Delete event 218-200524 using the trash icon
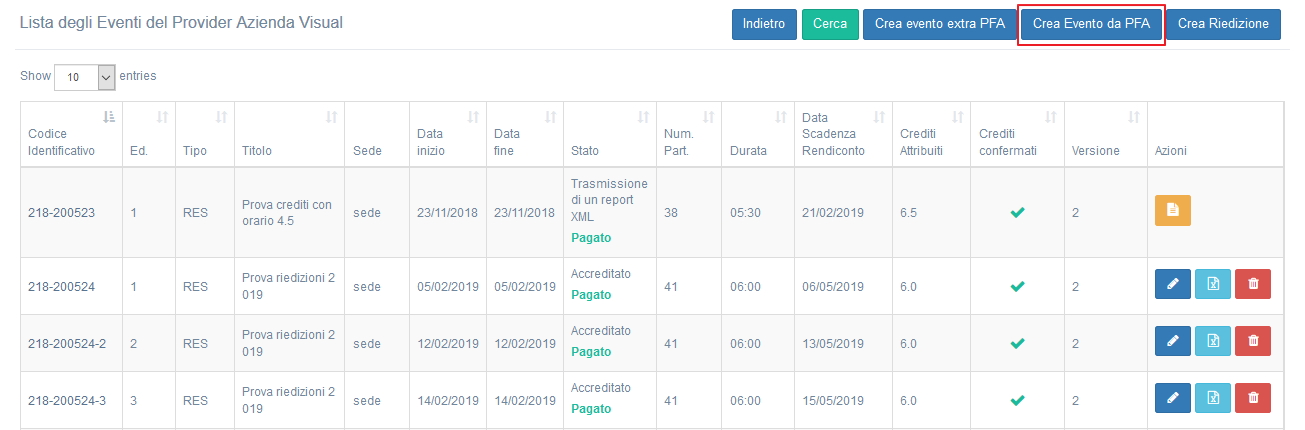Viewport: 1305px width, 430px height. coord(1252,285)
